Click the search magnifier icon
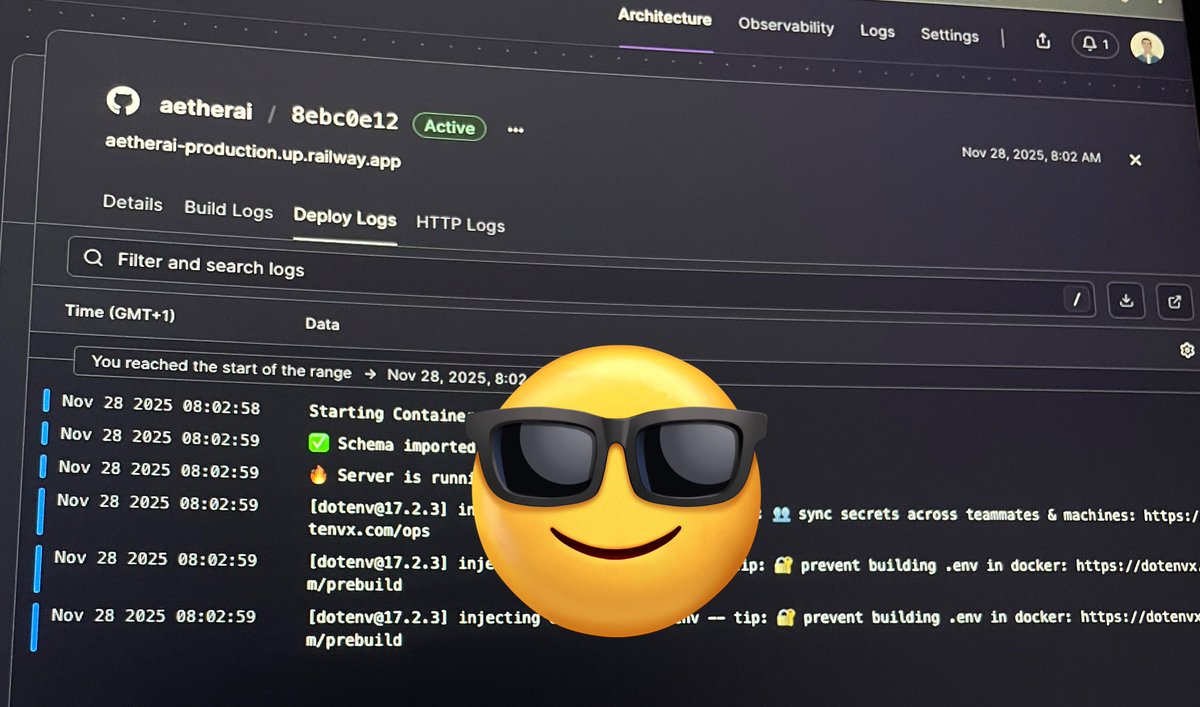The width and height of the screenshot is (1200, 707). 93,258
